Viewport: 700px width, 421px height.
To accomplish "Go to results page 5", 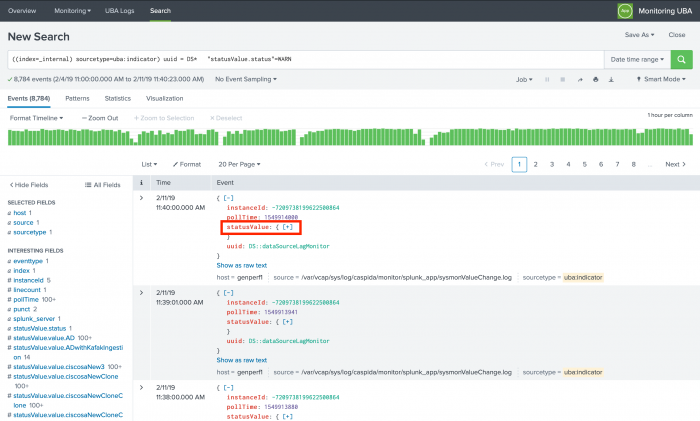I will (584, 164).
